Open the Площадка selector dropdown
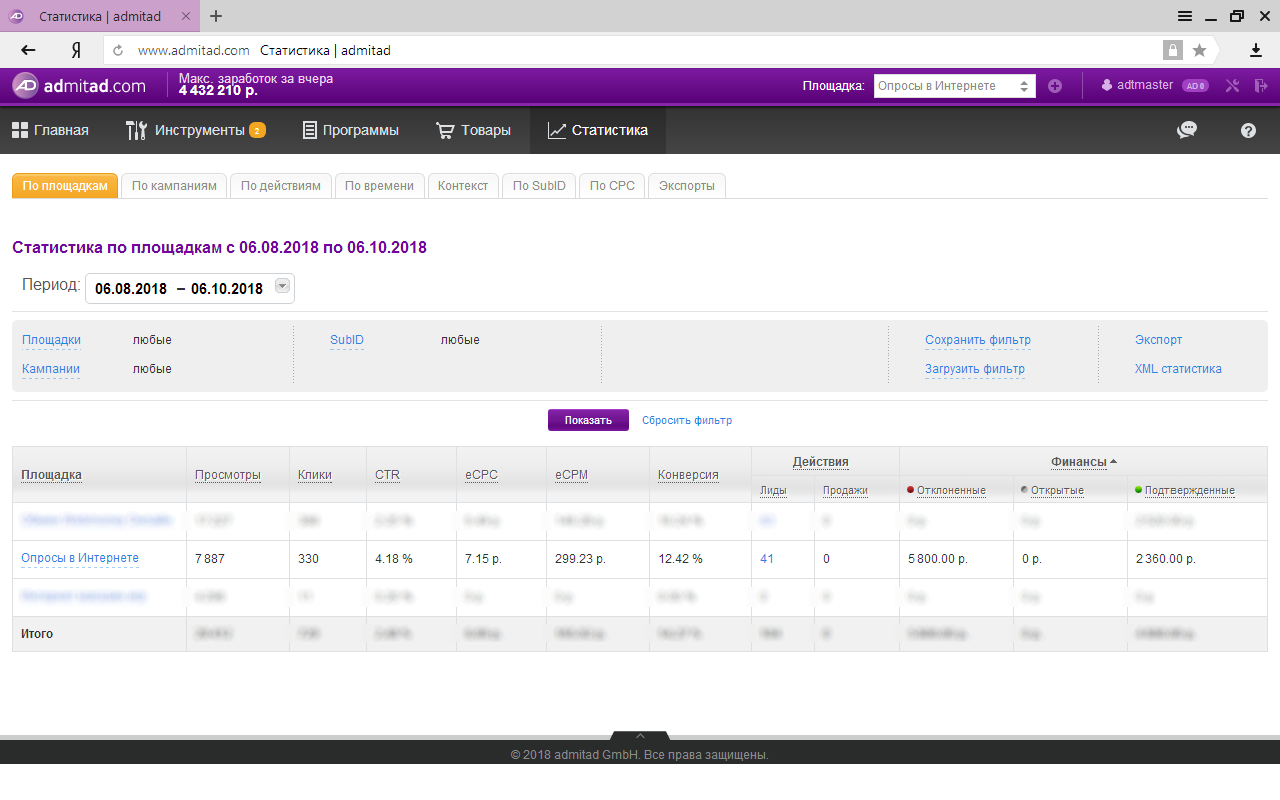Image resolution: width=1280 pixels, height=800 pixels. click(x=955, y=86)
